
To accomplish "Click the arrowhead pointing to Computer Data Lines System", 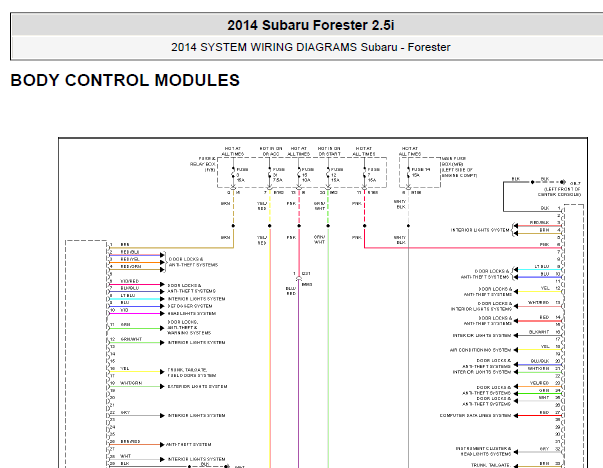I will coord(516,415).
